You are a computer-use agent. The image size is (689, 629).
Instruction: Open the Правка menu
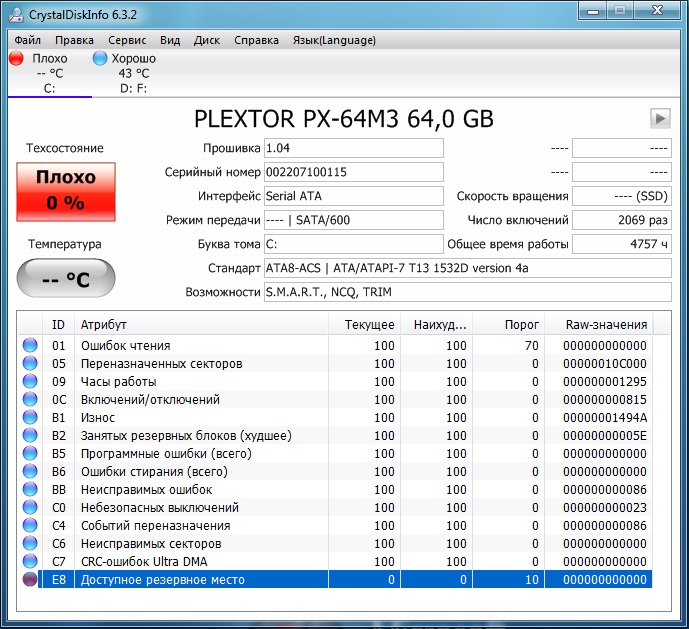click(x=74, y=40)
